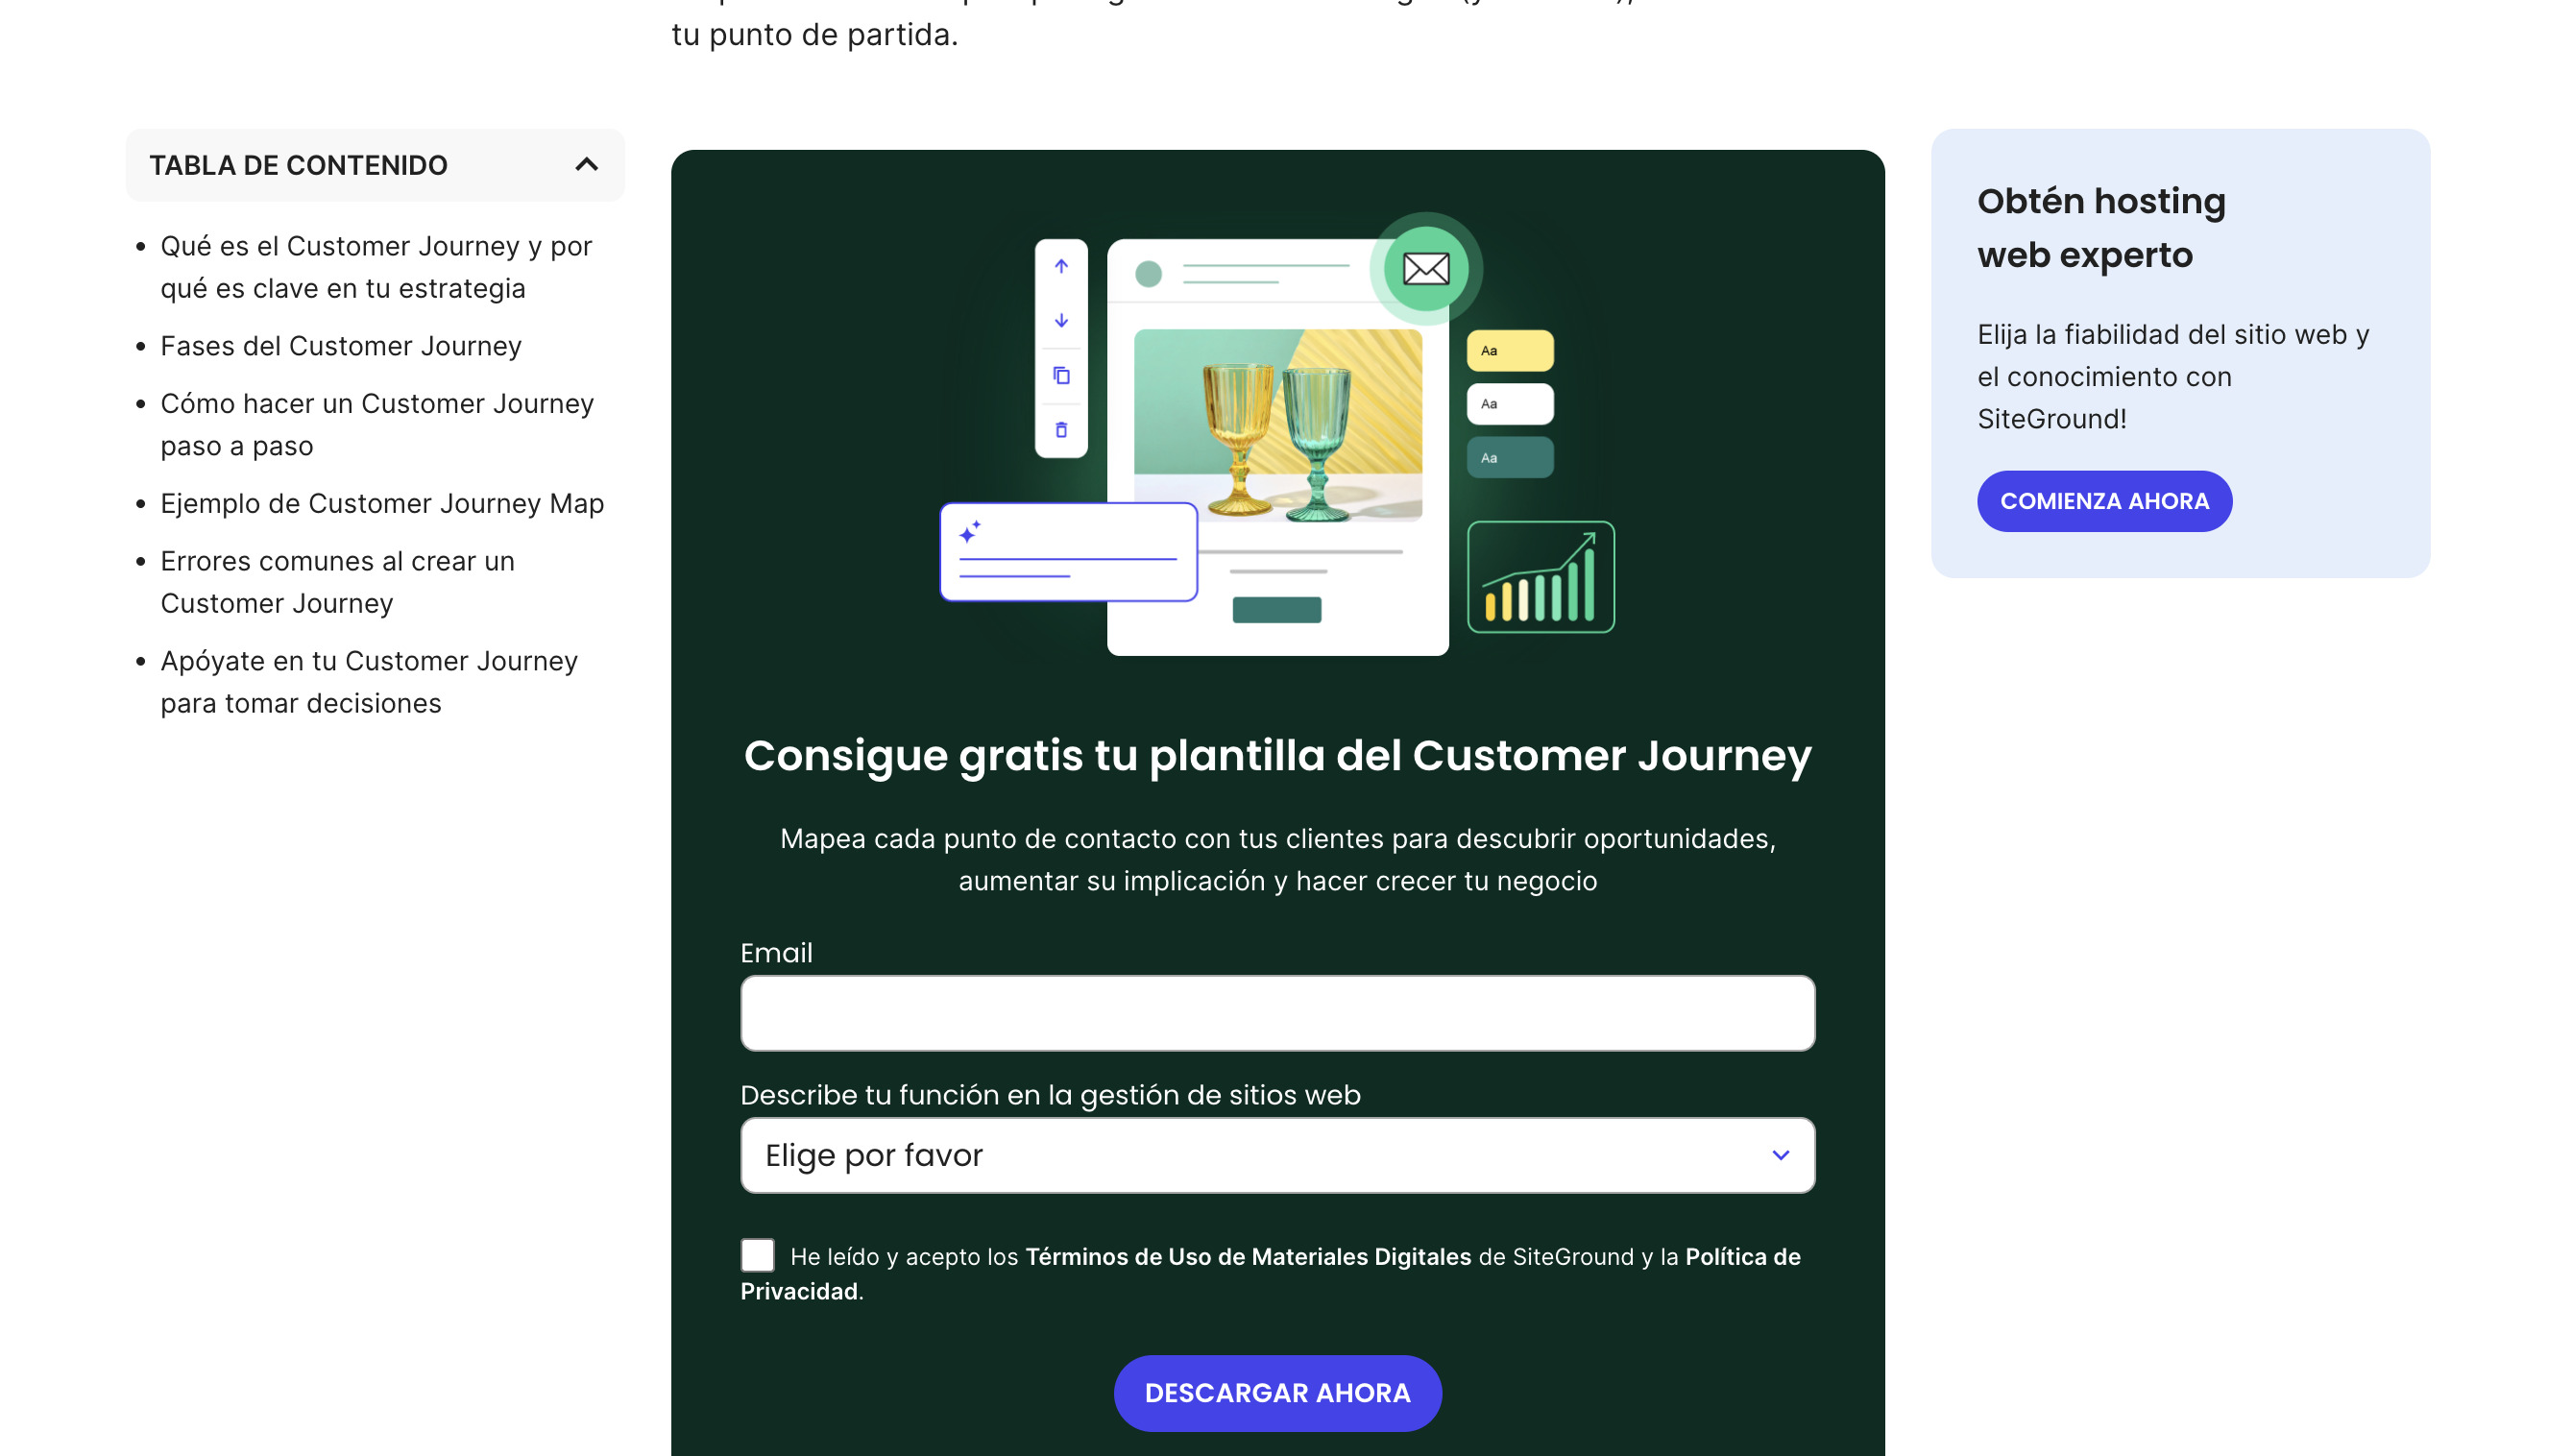Click the trash delete icon in the toolbar
Viewport: 2572px width, 1456px height.
pos(1060,430)
